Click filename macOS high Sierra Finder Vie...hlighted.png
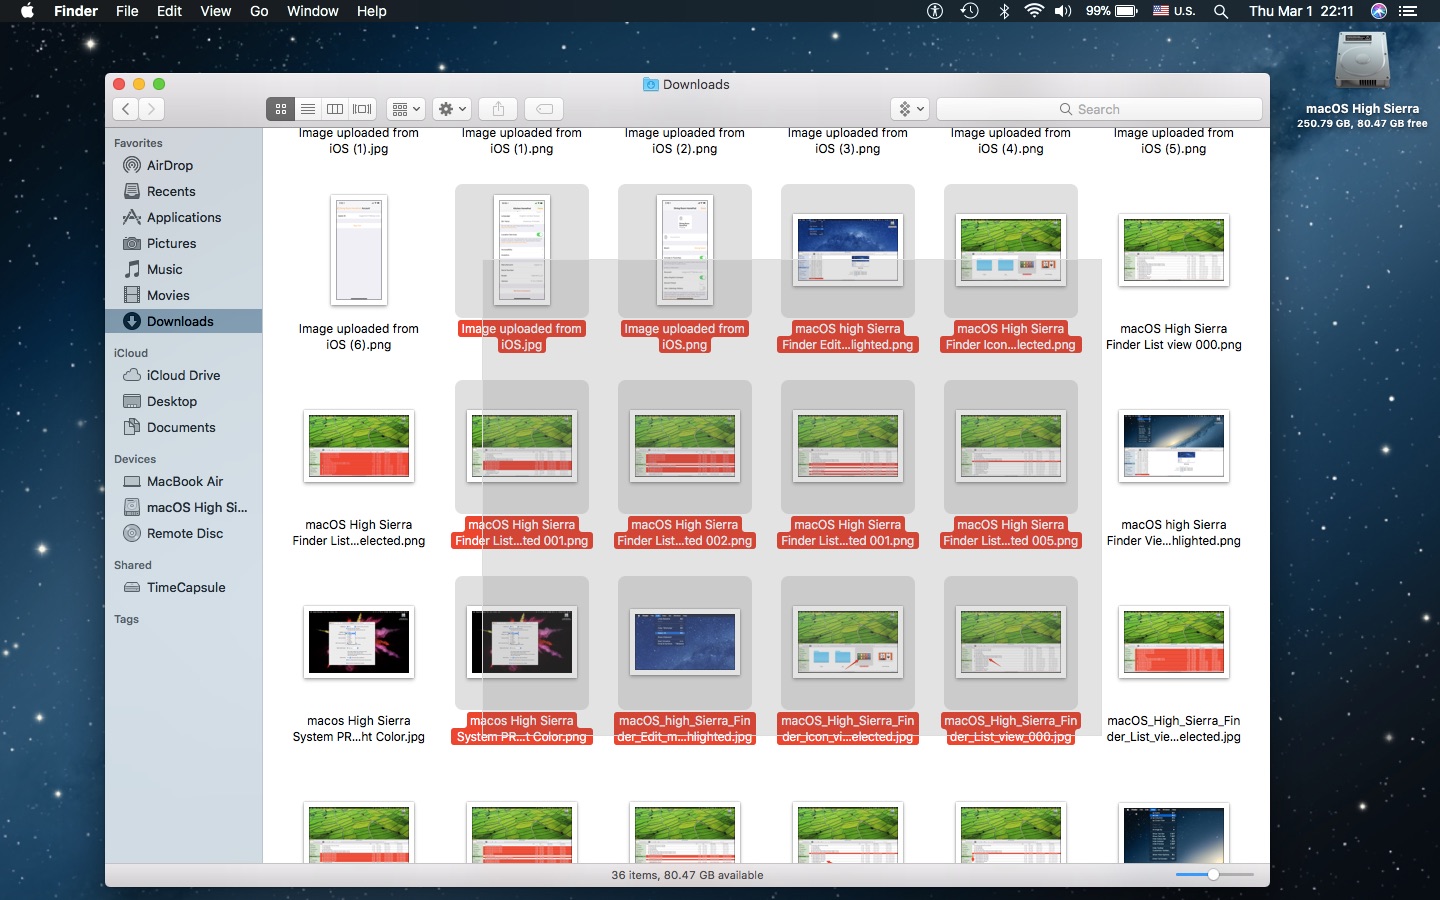Screen dimensions: 1440x900 1174,532
